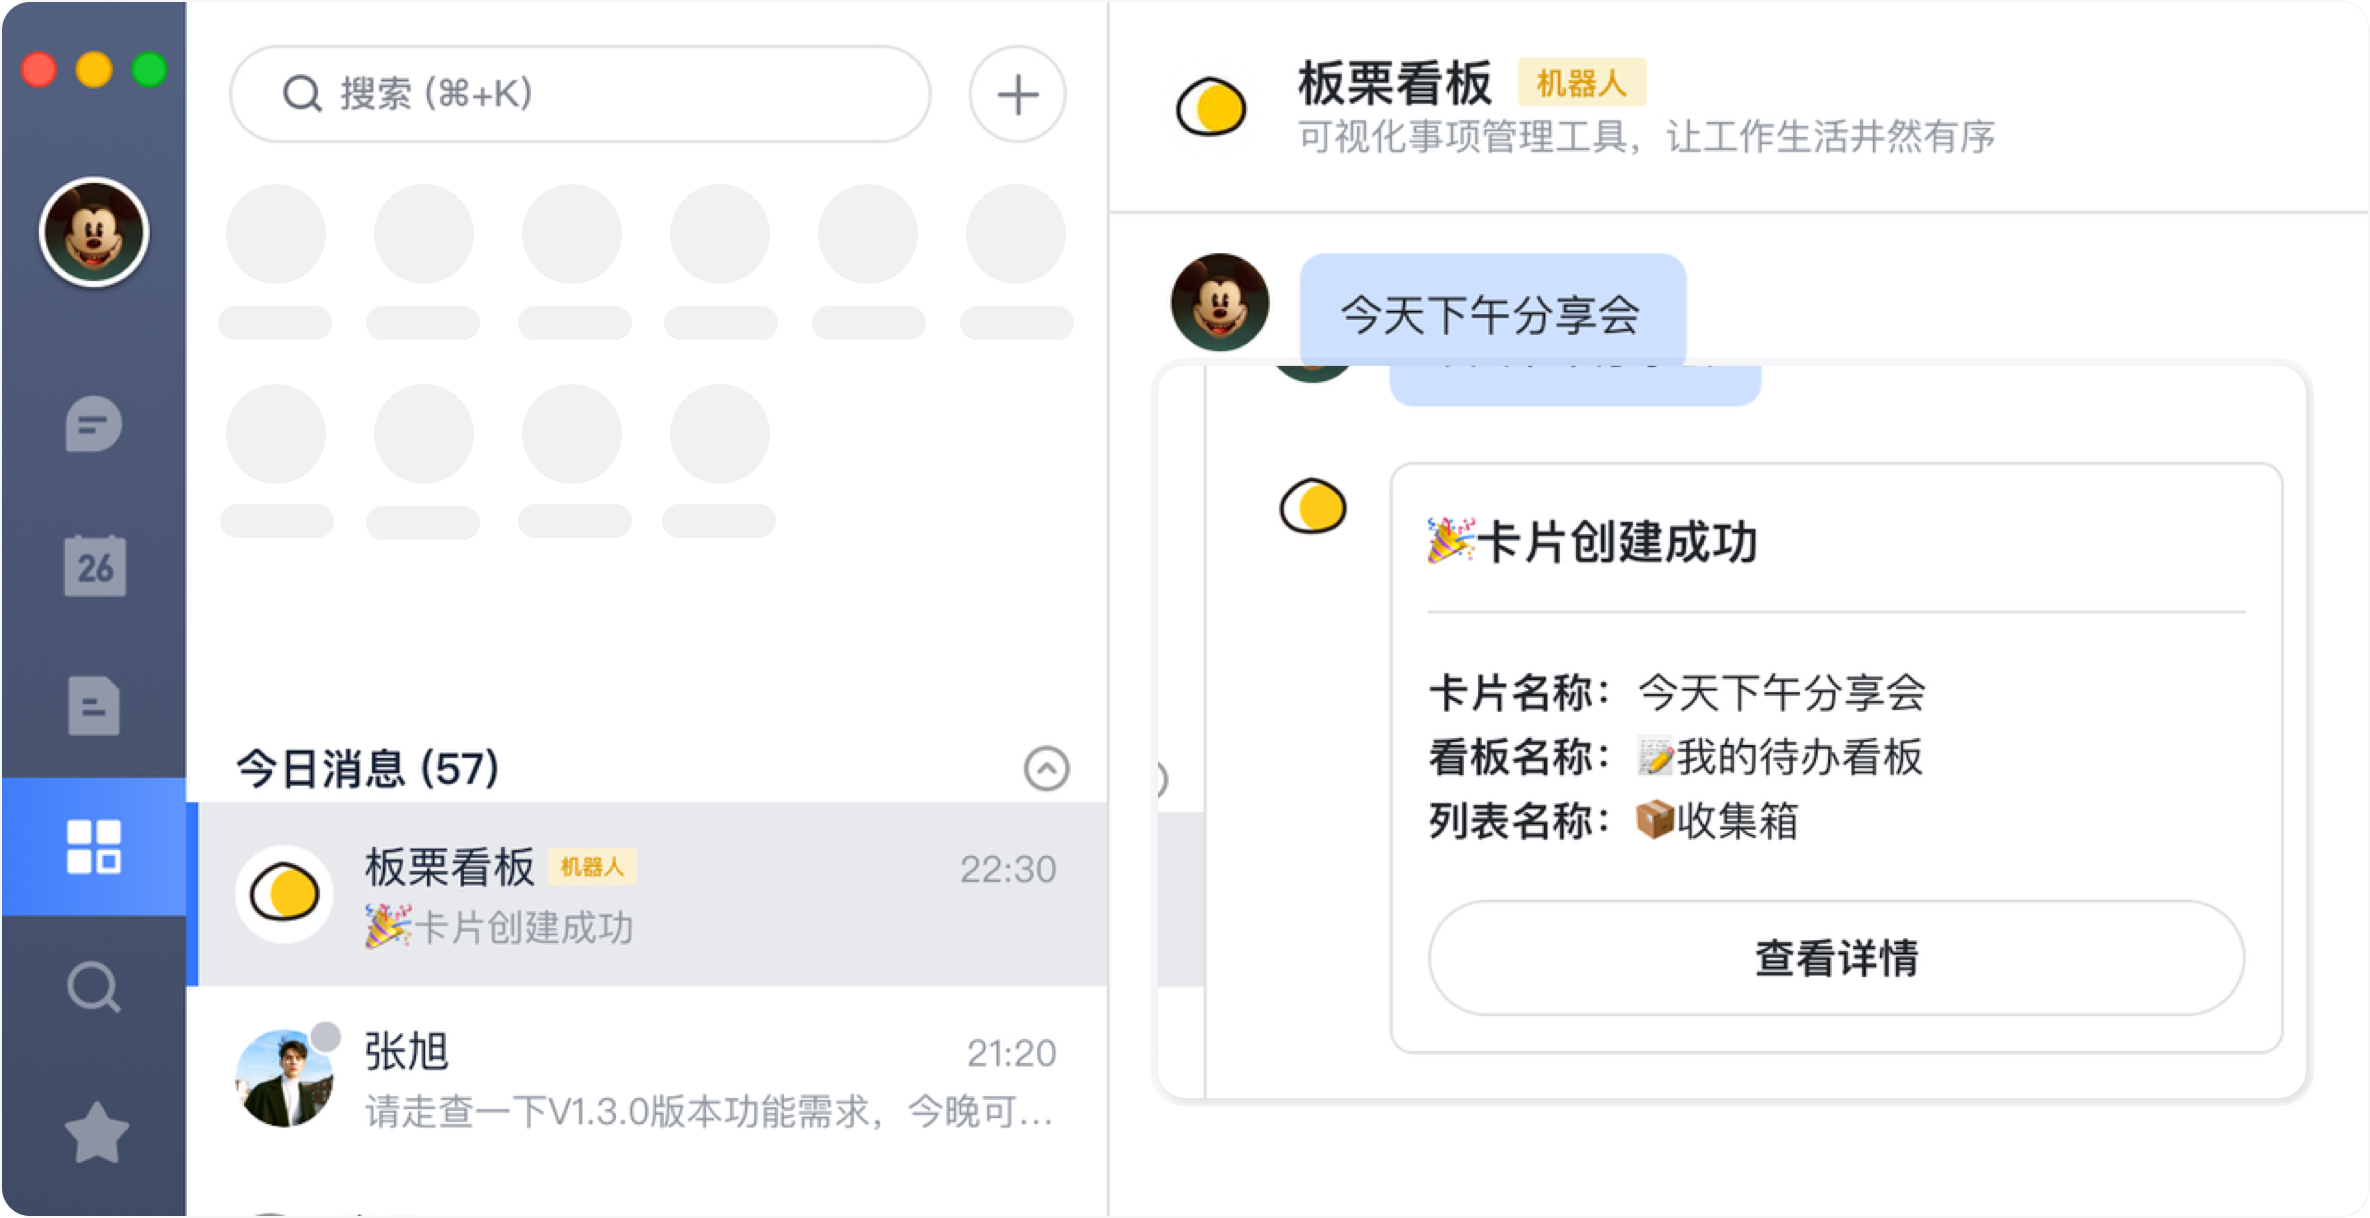Click 张旭's profile photo
Viewport: 2370px width, 1218px height.
click(284, 1079)
